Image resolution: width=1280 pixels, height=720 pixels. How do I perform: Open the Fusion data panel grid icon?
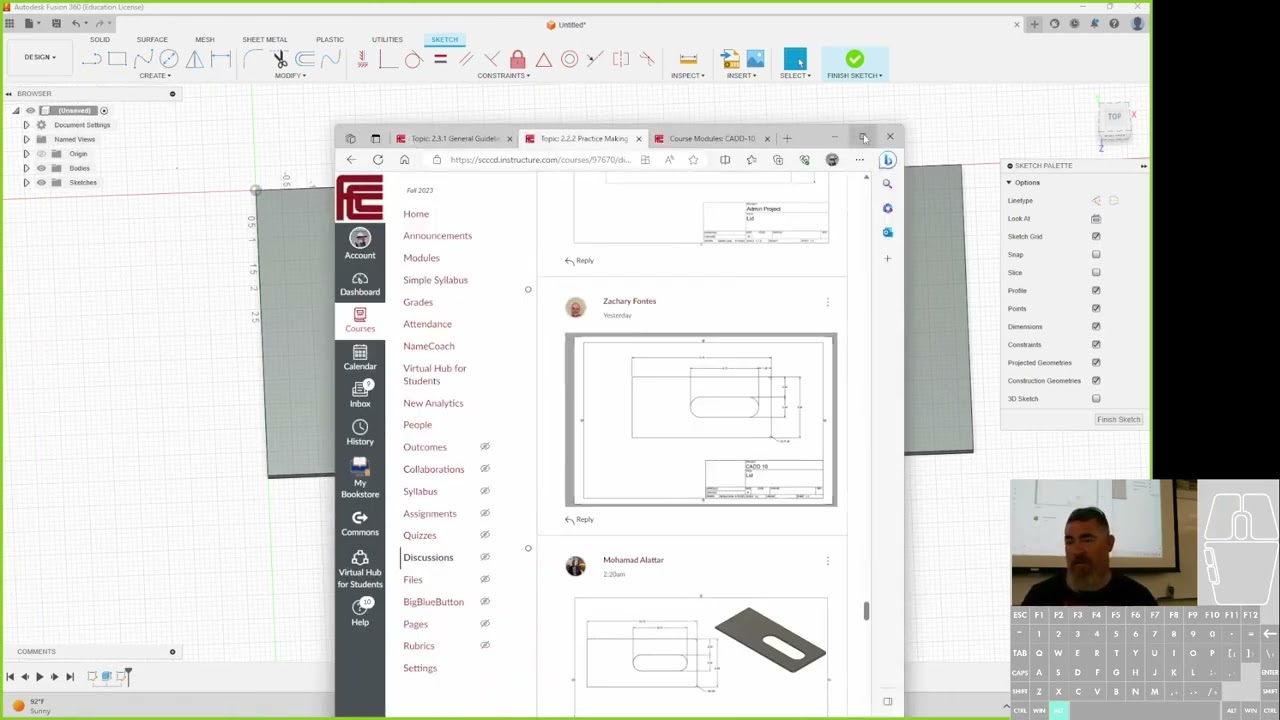[9, 23]
